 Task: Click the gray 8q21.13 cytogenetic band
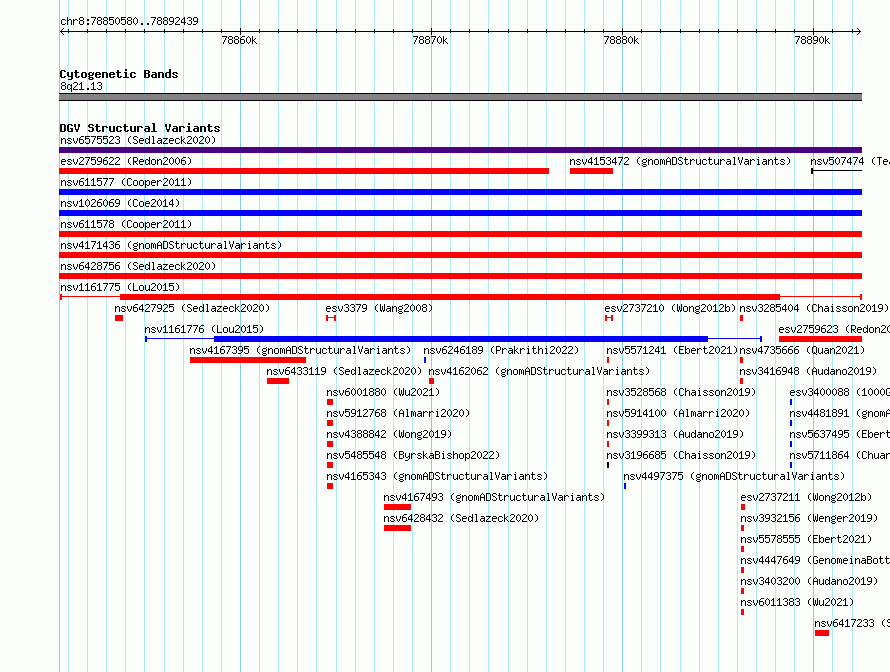[x=460, y=97]
